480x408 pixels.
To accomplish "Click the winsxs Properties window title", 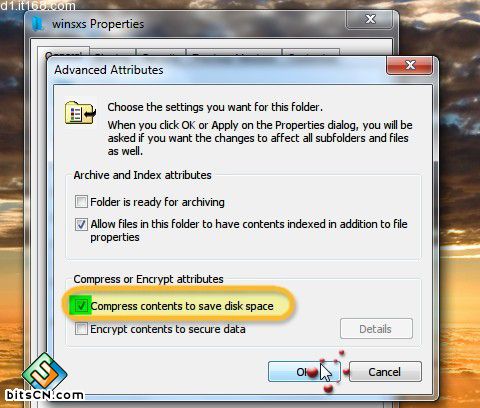I will click(x=98, y=24).
